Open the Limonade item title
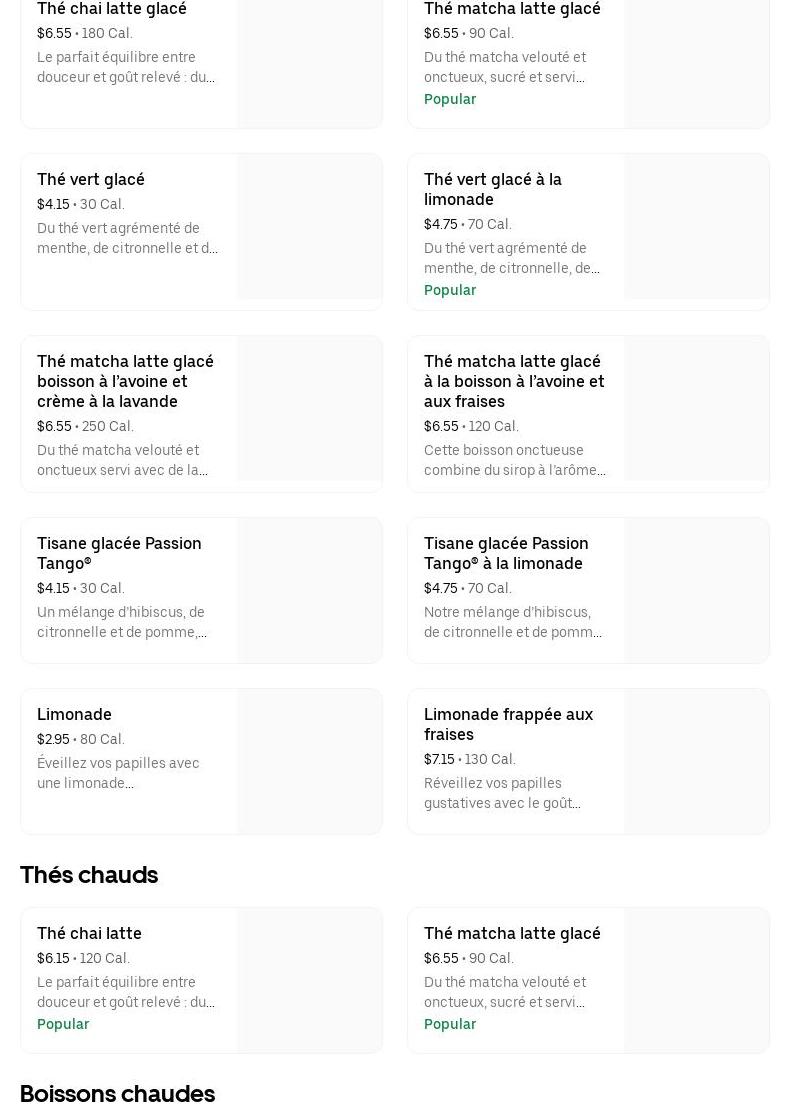The width and height of the screenshot is (804, 1115). coord(74,714)
